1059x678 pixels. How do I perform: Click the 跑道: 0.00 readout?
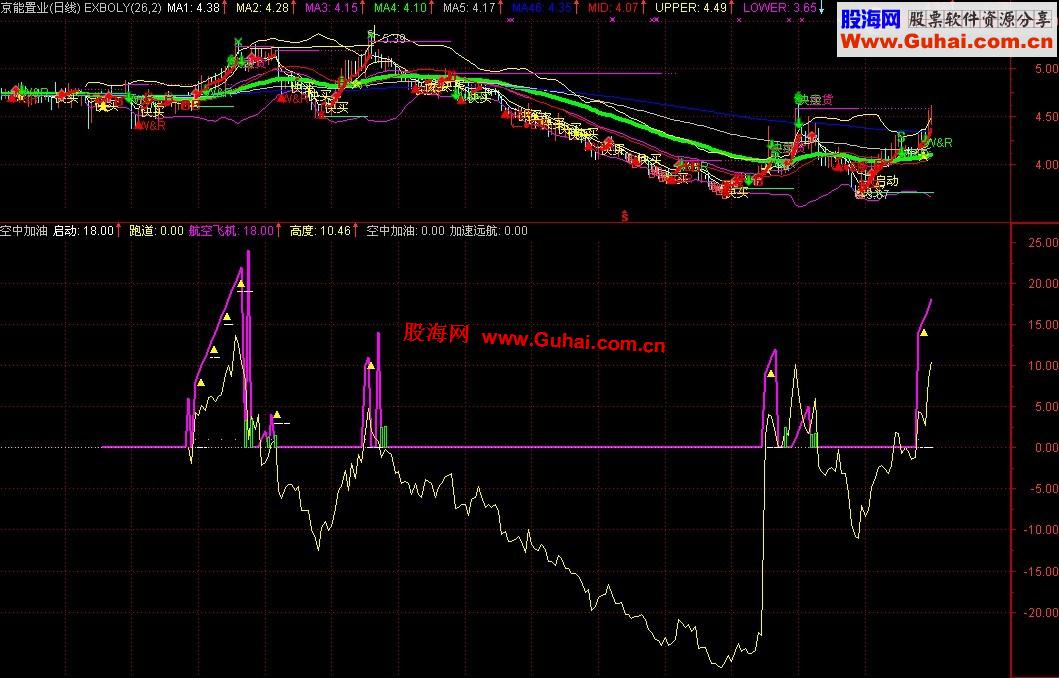click(x=156, y=231)
